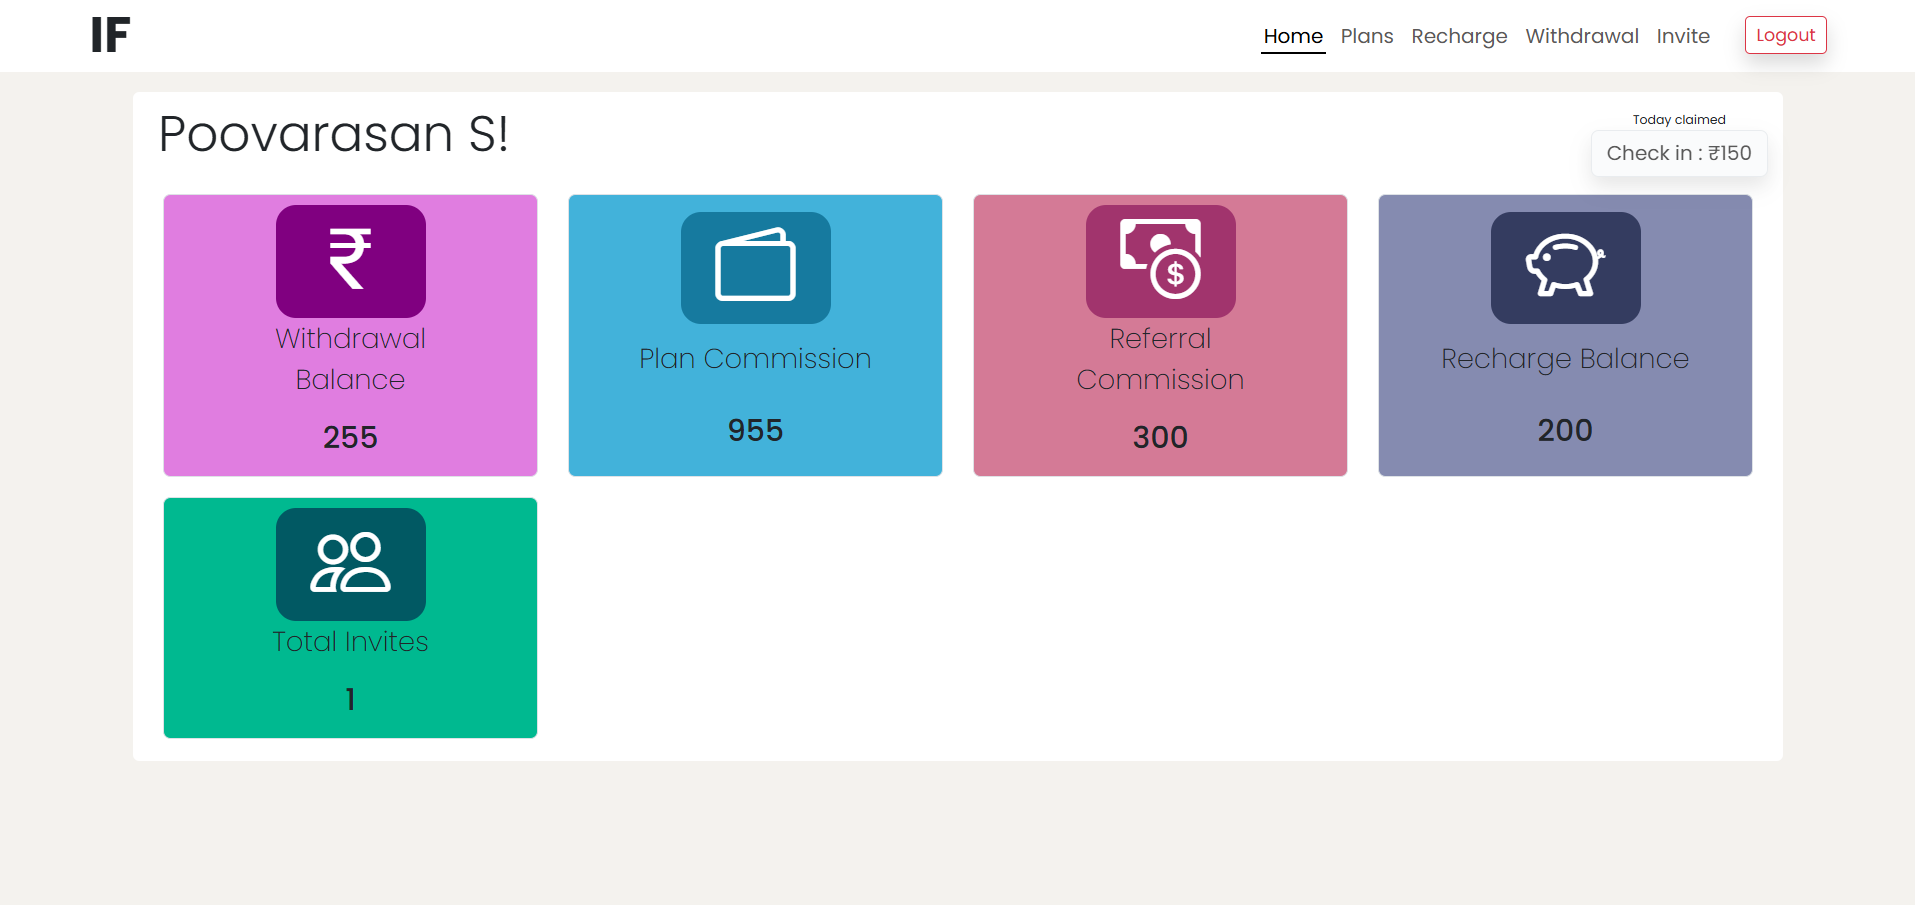Click the piggy bank icon on Recharge Balance
Viewport: 1915px width, 905px height.
click(x=1565, y=267)
